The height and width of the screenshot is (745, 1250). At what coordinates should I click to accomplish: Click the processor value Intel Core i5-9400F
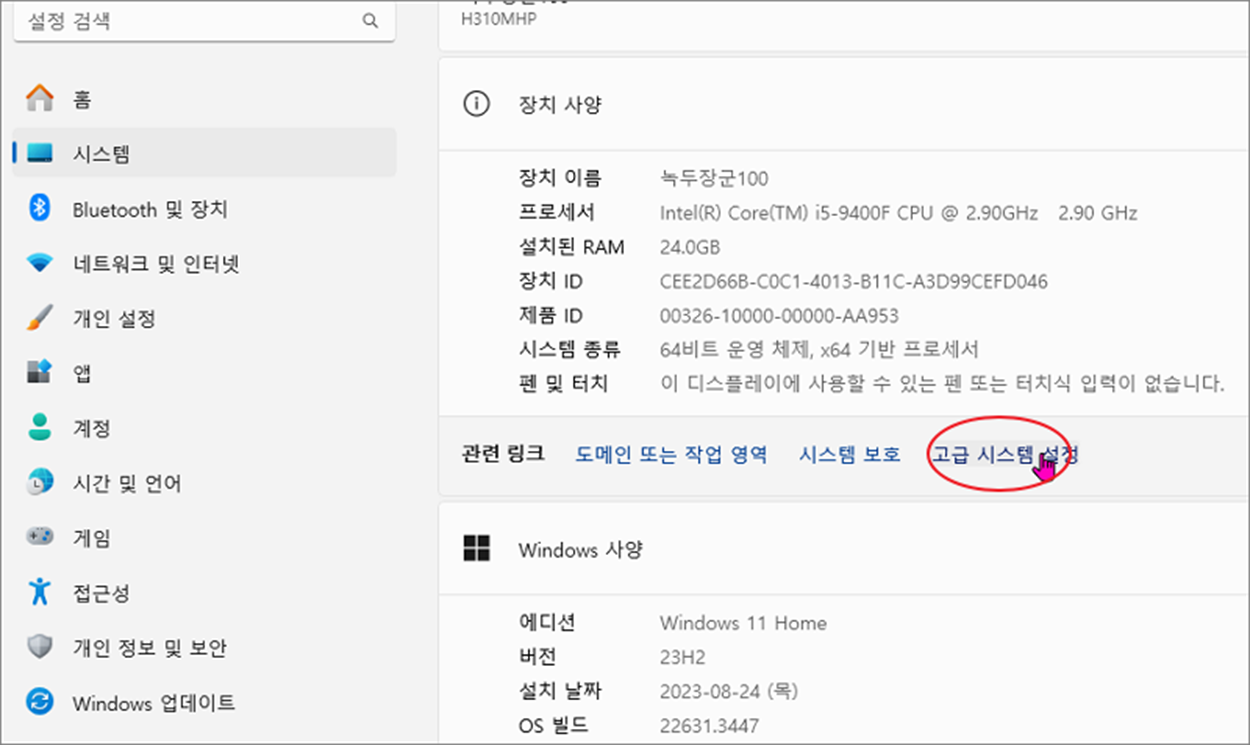click(x=898, y=213)
